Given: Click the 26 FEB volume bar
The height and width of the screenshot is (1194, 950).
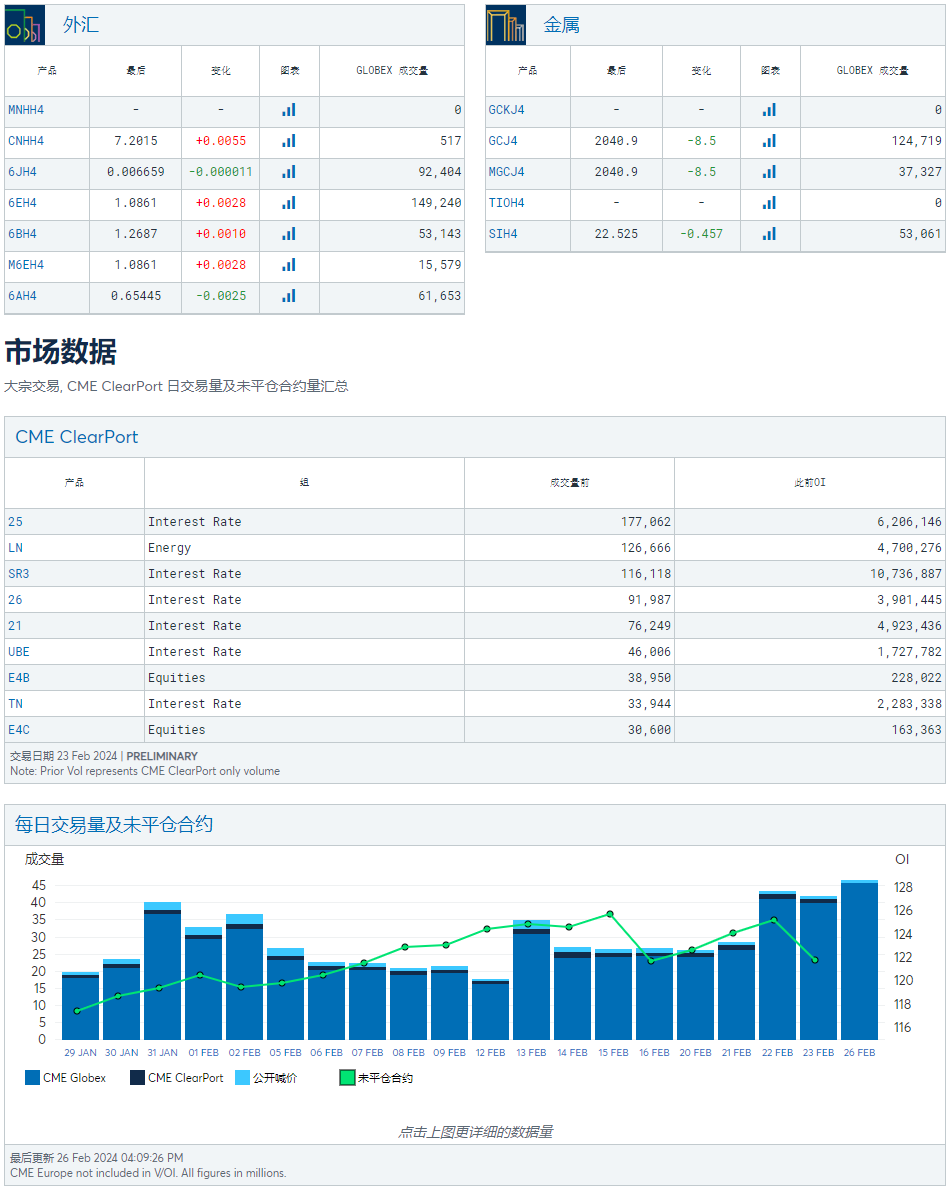Looking at the screenshot, I should tap(859, 960).
